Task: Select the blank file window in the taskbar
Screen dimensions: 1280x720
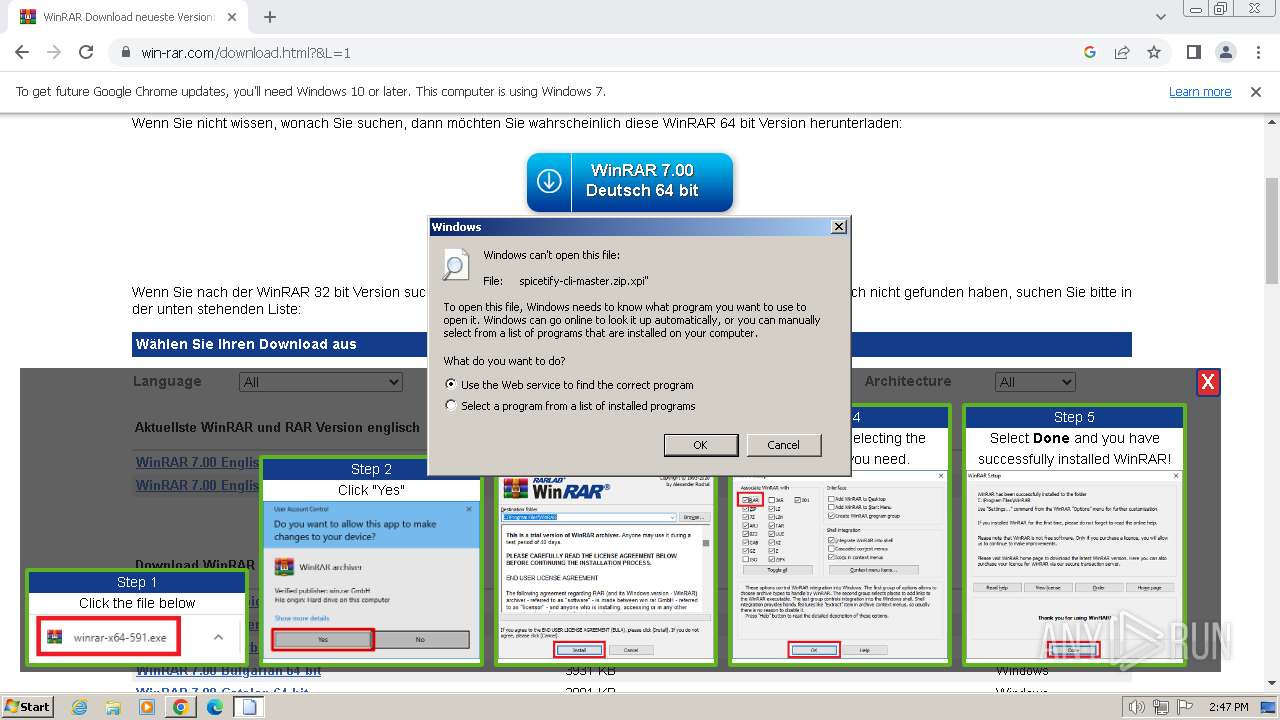Action: coord(248,707)
